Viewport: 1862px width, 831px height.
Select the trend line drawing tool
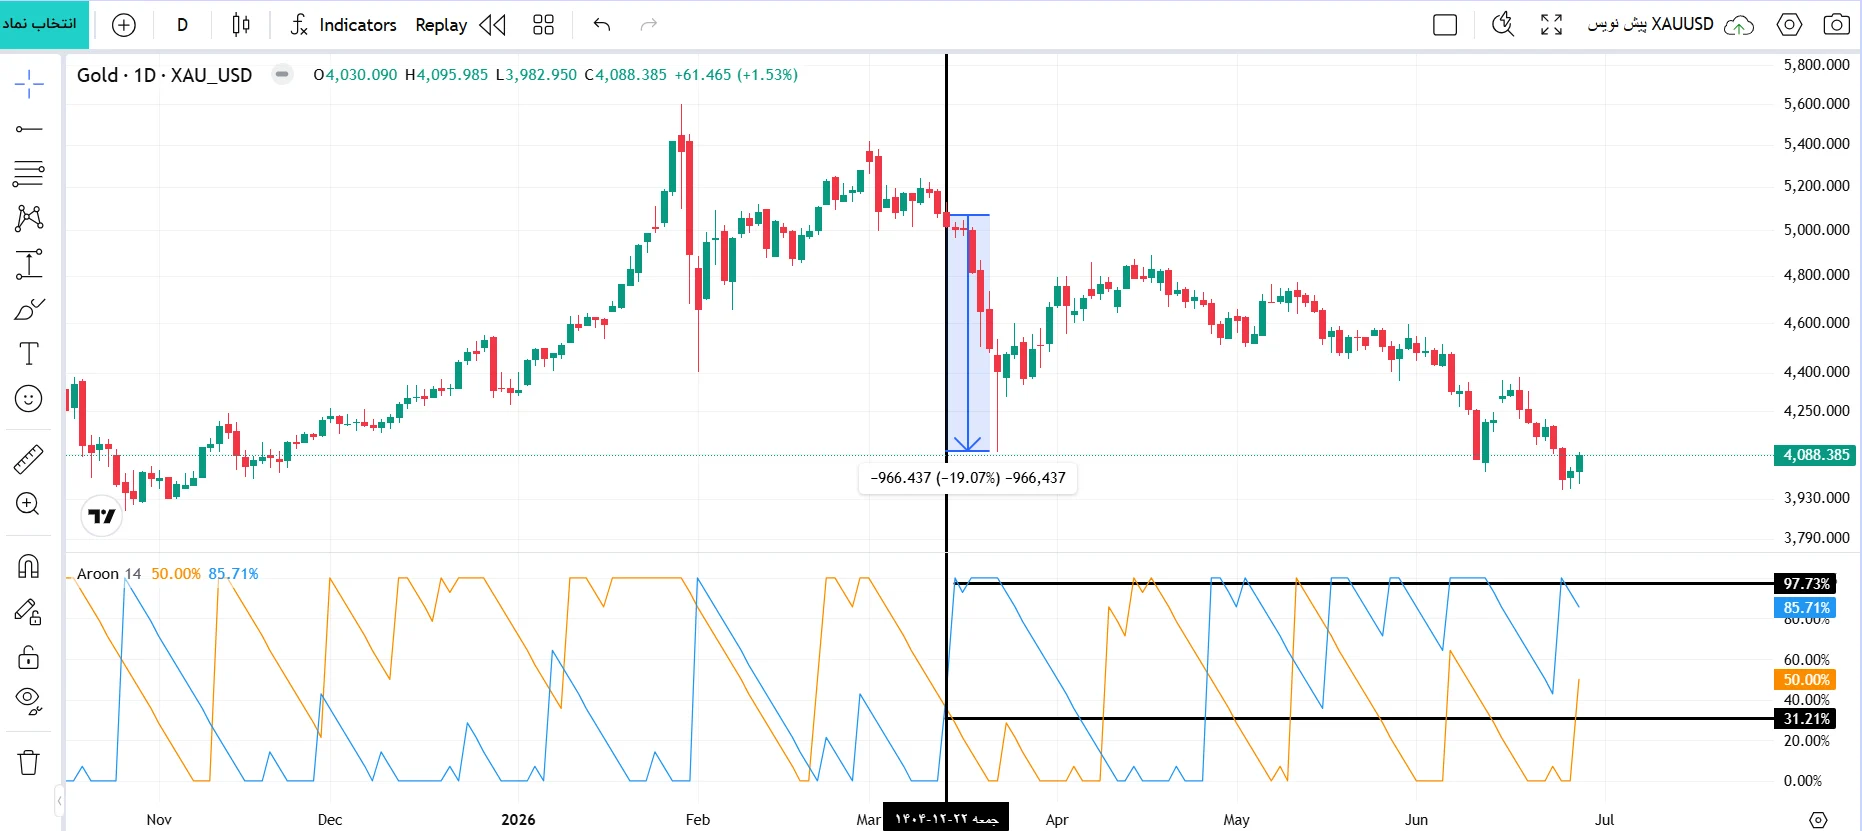pos(29,129)
